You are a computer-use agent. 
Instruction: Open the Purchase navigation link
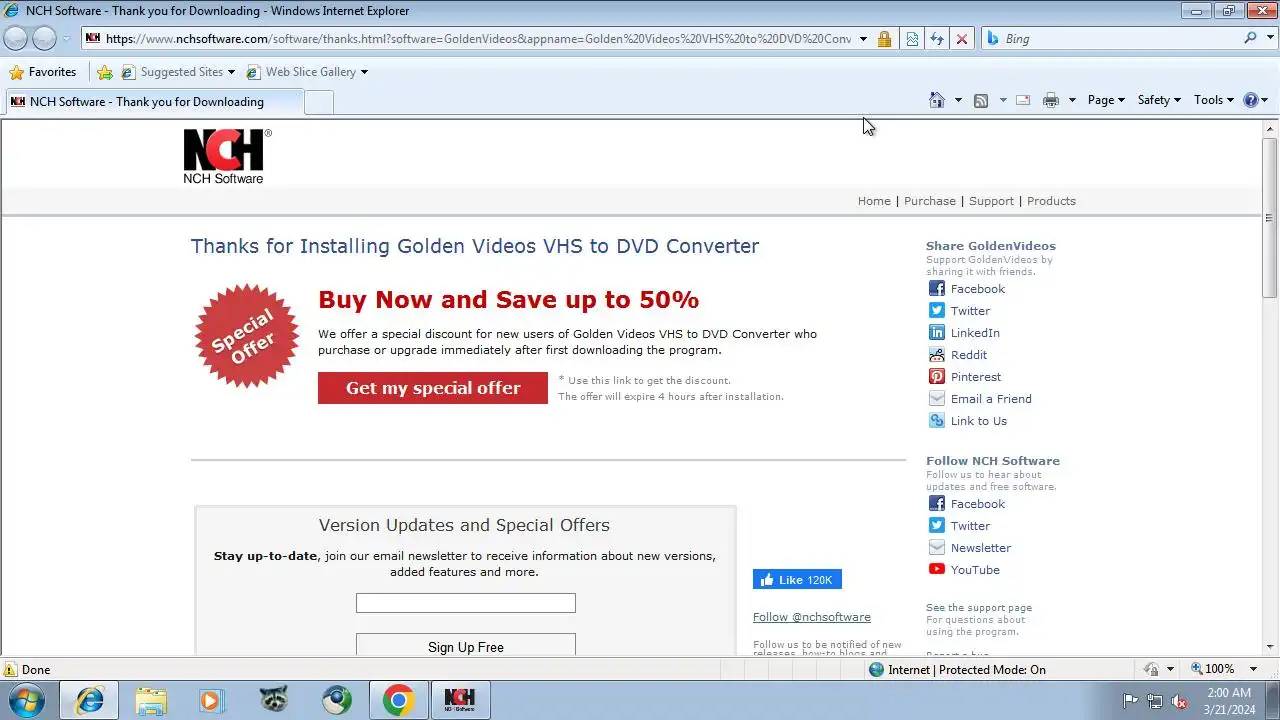930,201
